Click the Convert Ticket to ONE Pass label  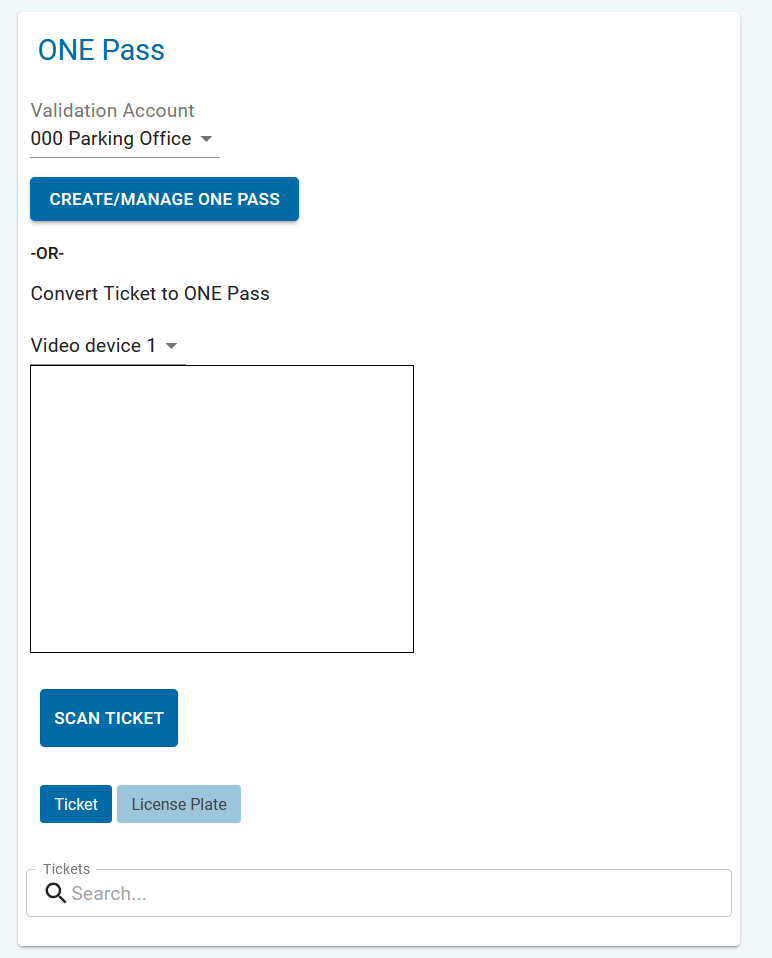[150, 293]
